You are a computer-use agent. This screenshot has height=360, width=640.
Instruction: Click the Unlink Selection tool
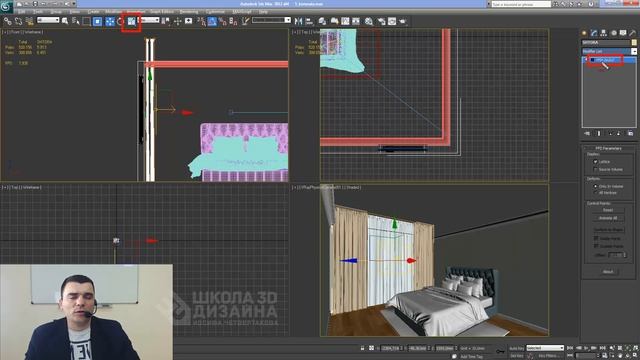coord(18,21)
